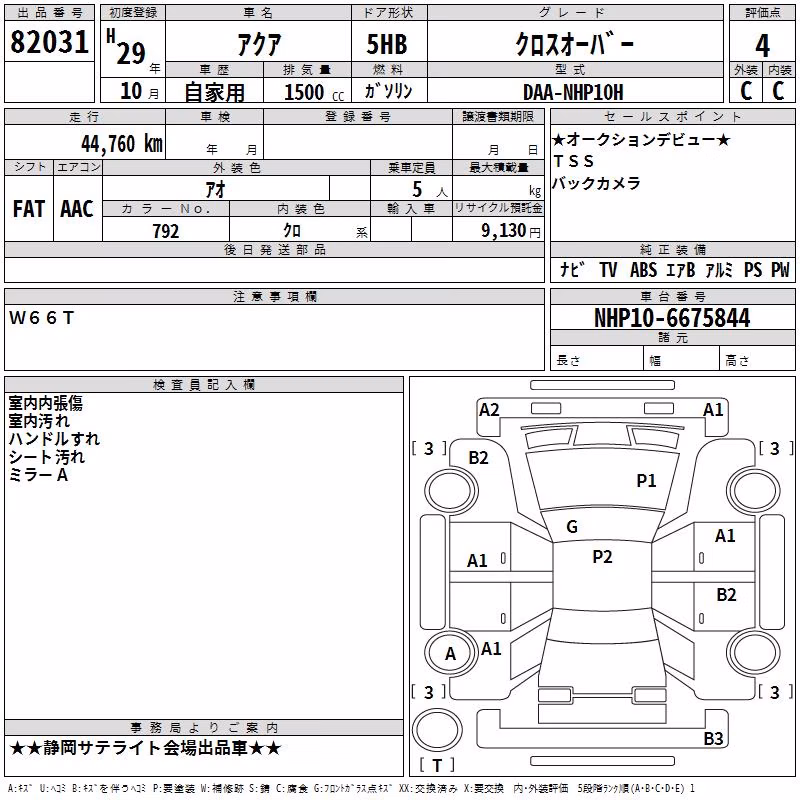
Task: Select the lot number 82031
Action: point(49,42)
